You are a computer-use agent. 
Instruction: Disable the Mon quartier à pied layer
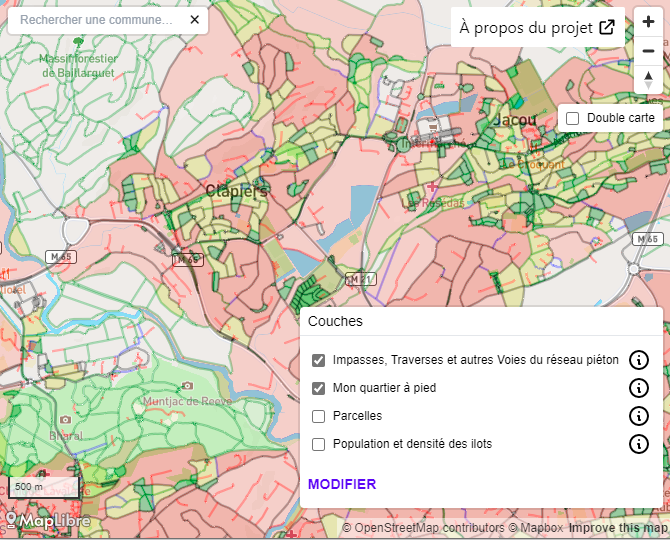click(x=319, y=388)
